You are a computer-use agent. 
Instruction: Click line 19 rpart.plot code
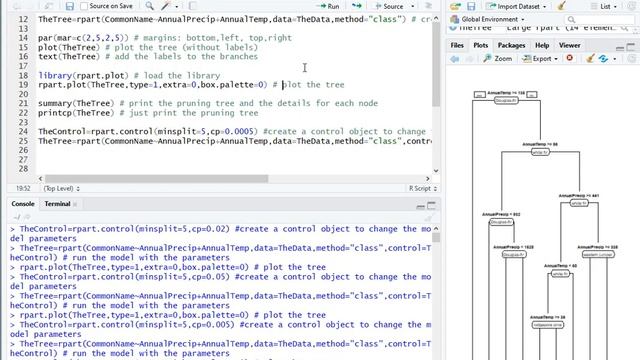click(191, 85)
